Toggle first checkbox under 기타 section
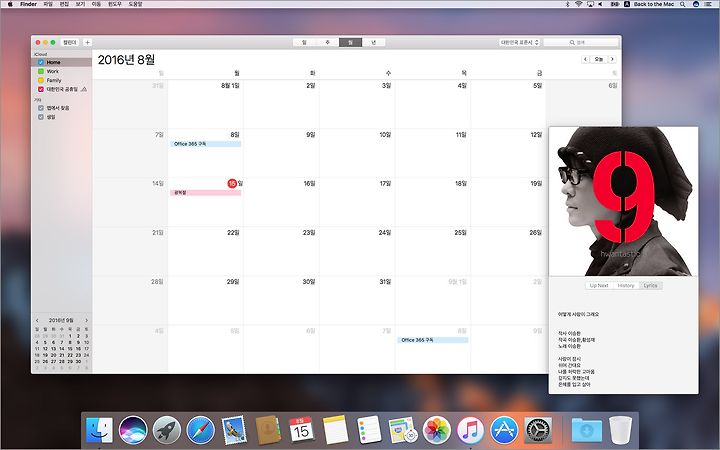This screenshot has width=720, height=450. pyautogui.click(x=41, y=108)
